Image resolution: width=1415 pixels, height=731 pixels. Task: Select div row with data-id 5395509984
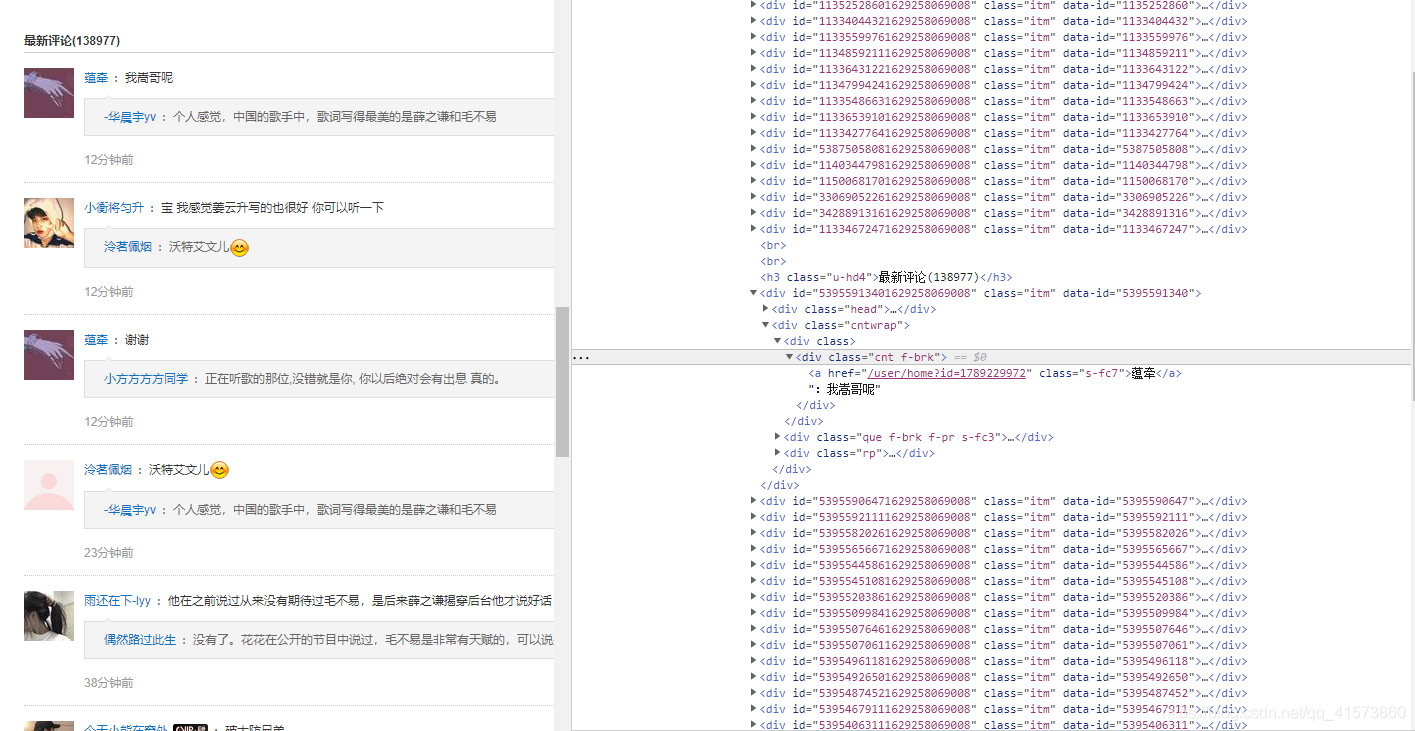1003,613
